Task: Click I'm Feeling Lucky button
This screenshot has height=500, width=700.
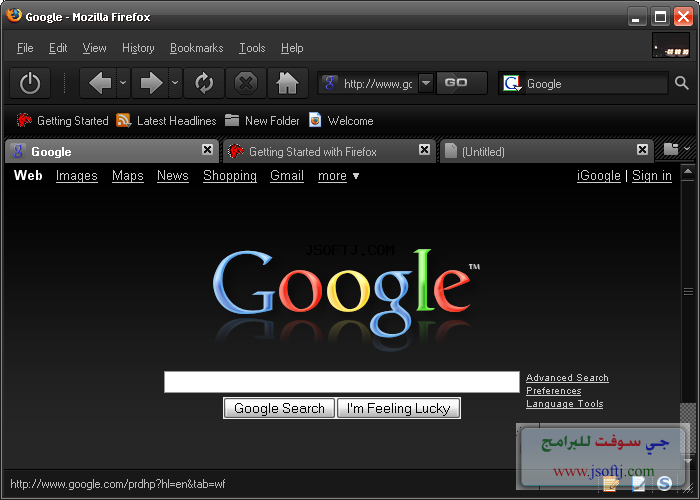Action: (399, 408)
